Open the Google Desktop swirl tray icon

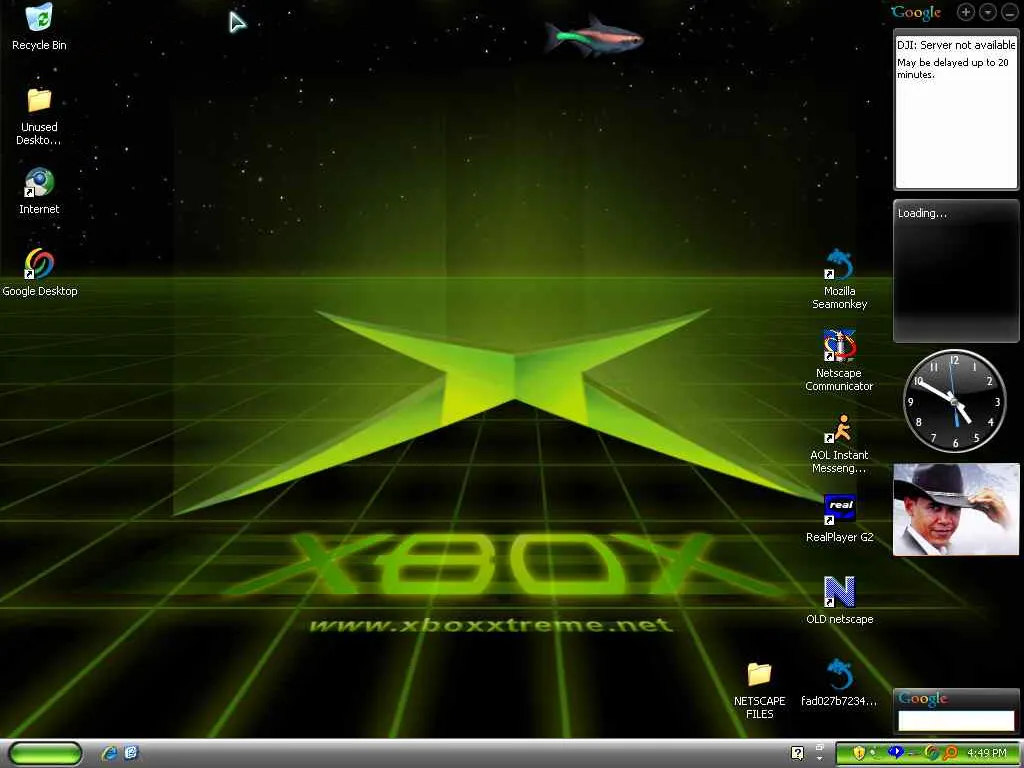(932, 753)
